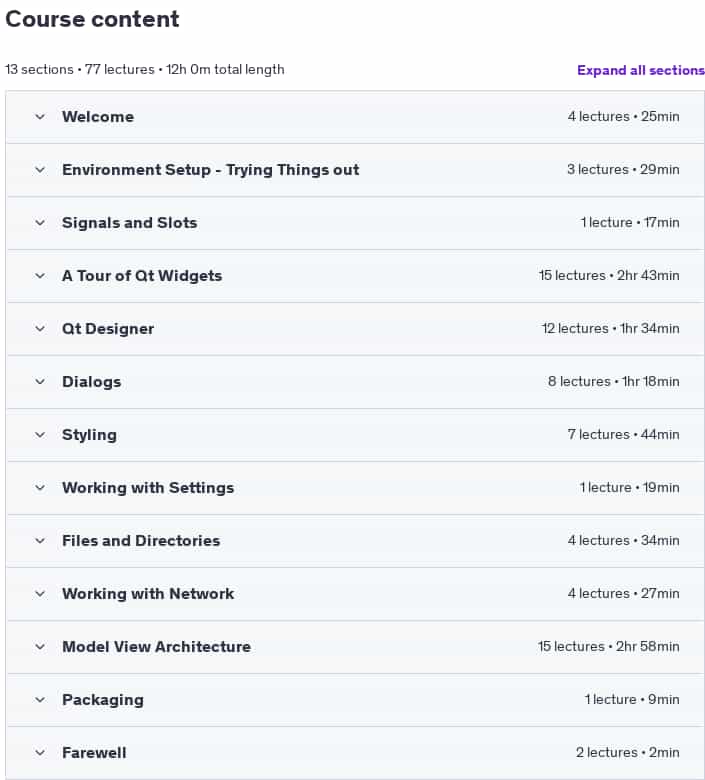Expand the A Tour of Qt Widgets chevron
705x780 pixels.
click(x=40, y=276)
